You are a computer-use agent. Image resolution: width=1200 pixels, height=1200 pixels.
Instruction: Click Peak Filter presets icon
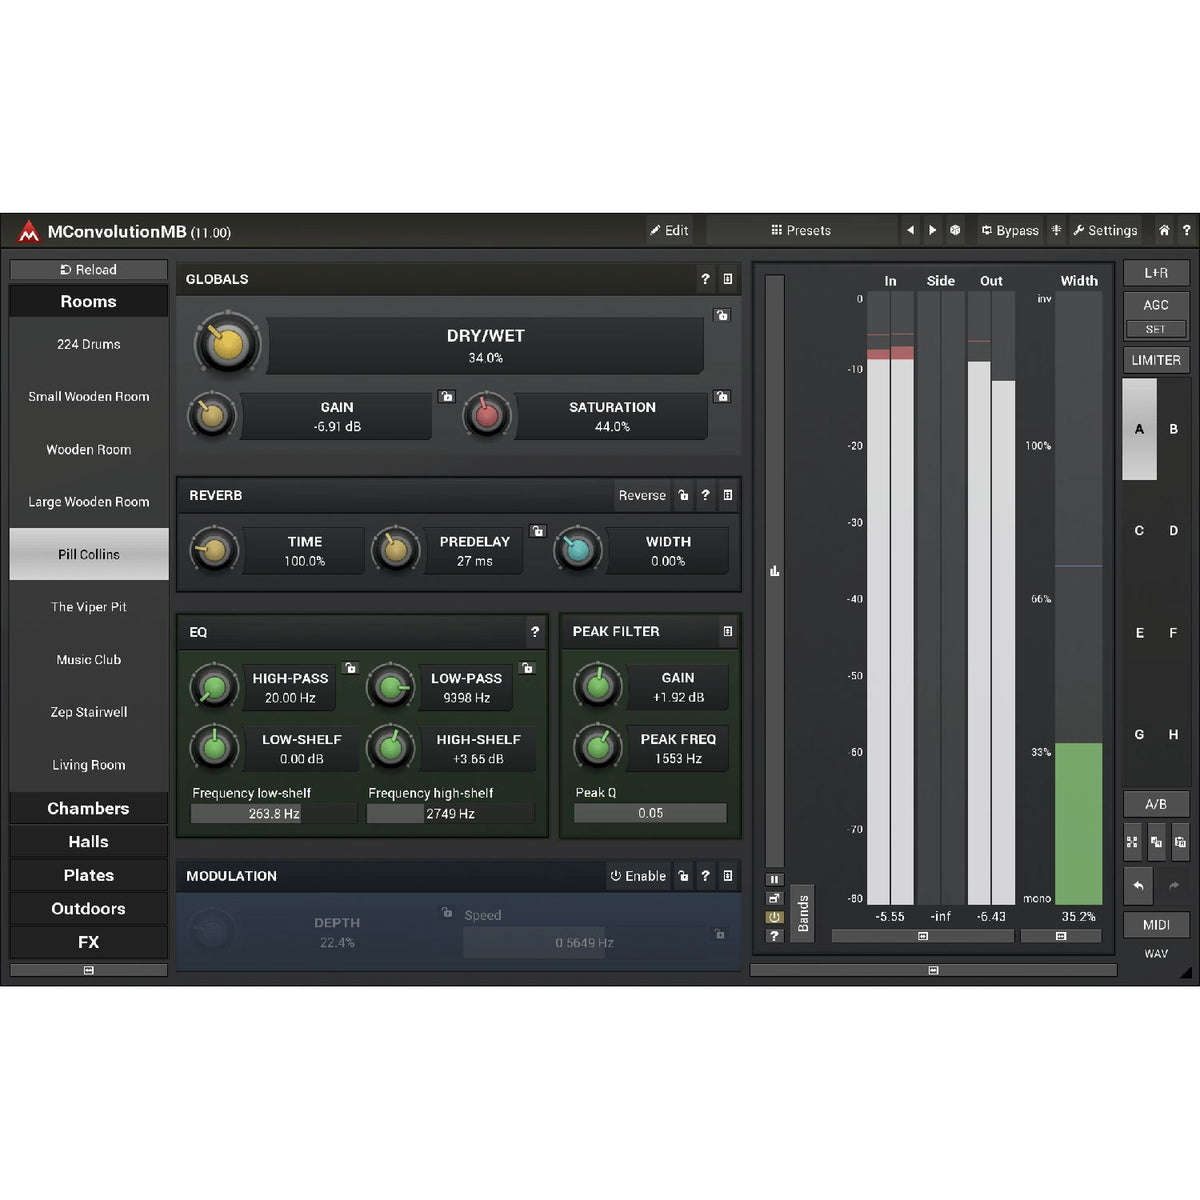click(728, 632)
